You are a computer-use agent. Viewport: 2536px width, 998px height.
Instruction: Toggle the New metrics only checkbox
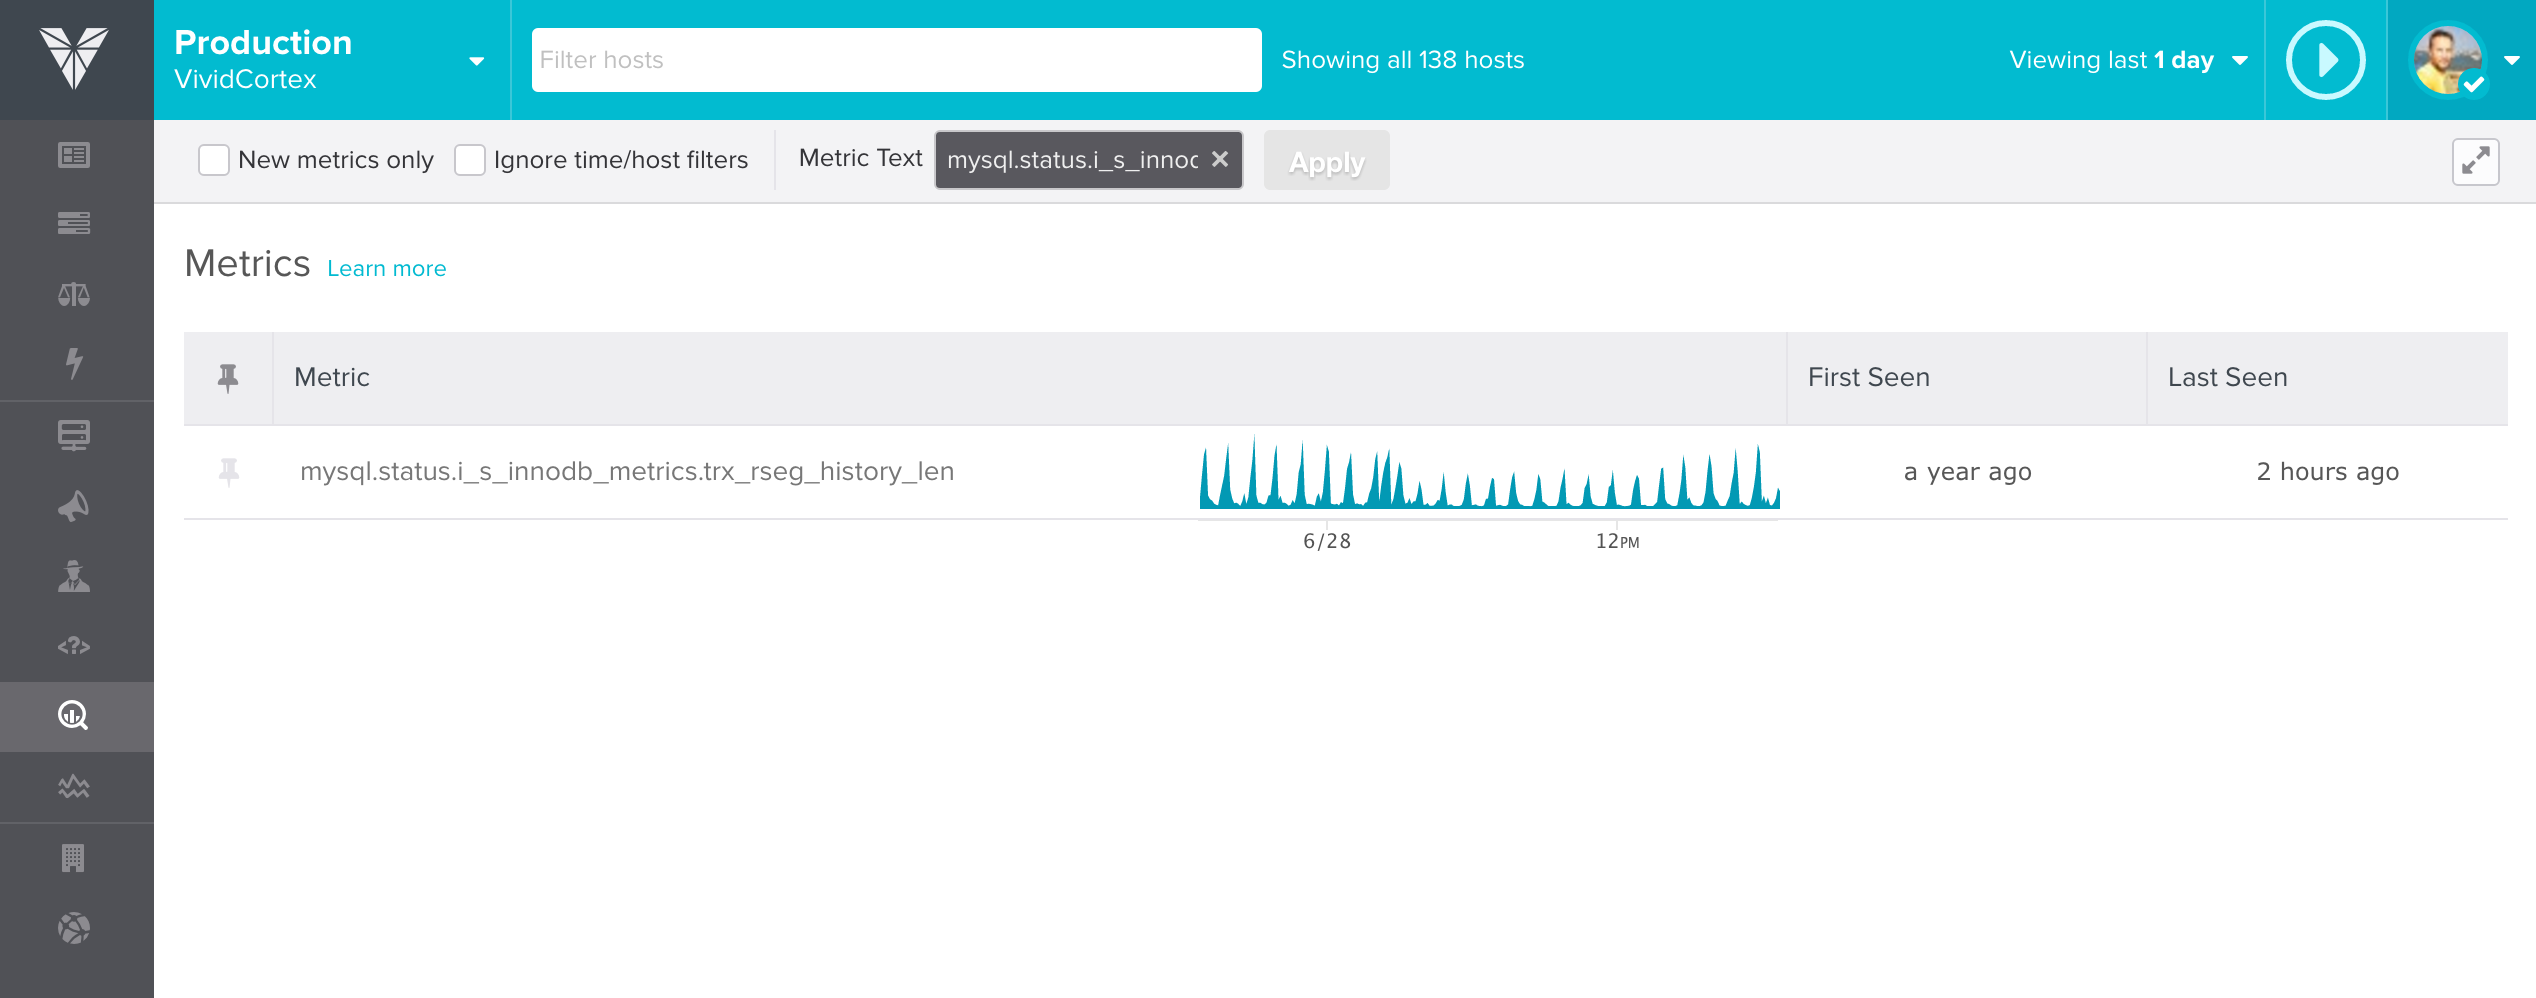coord(214,160)
